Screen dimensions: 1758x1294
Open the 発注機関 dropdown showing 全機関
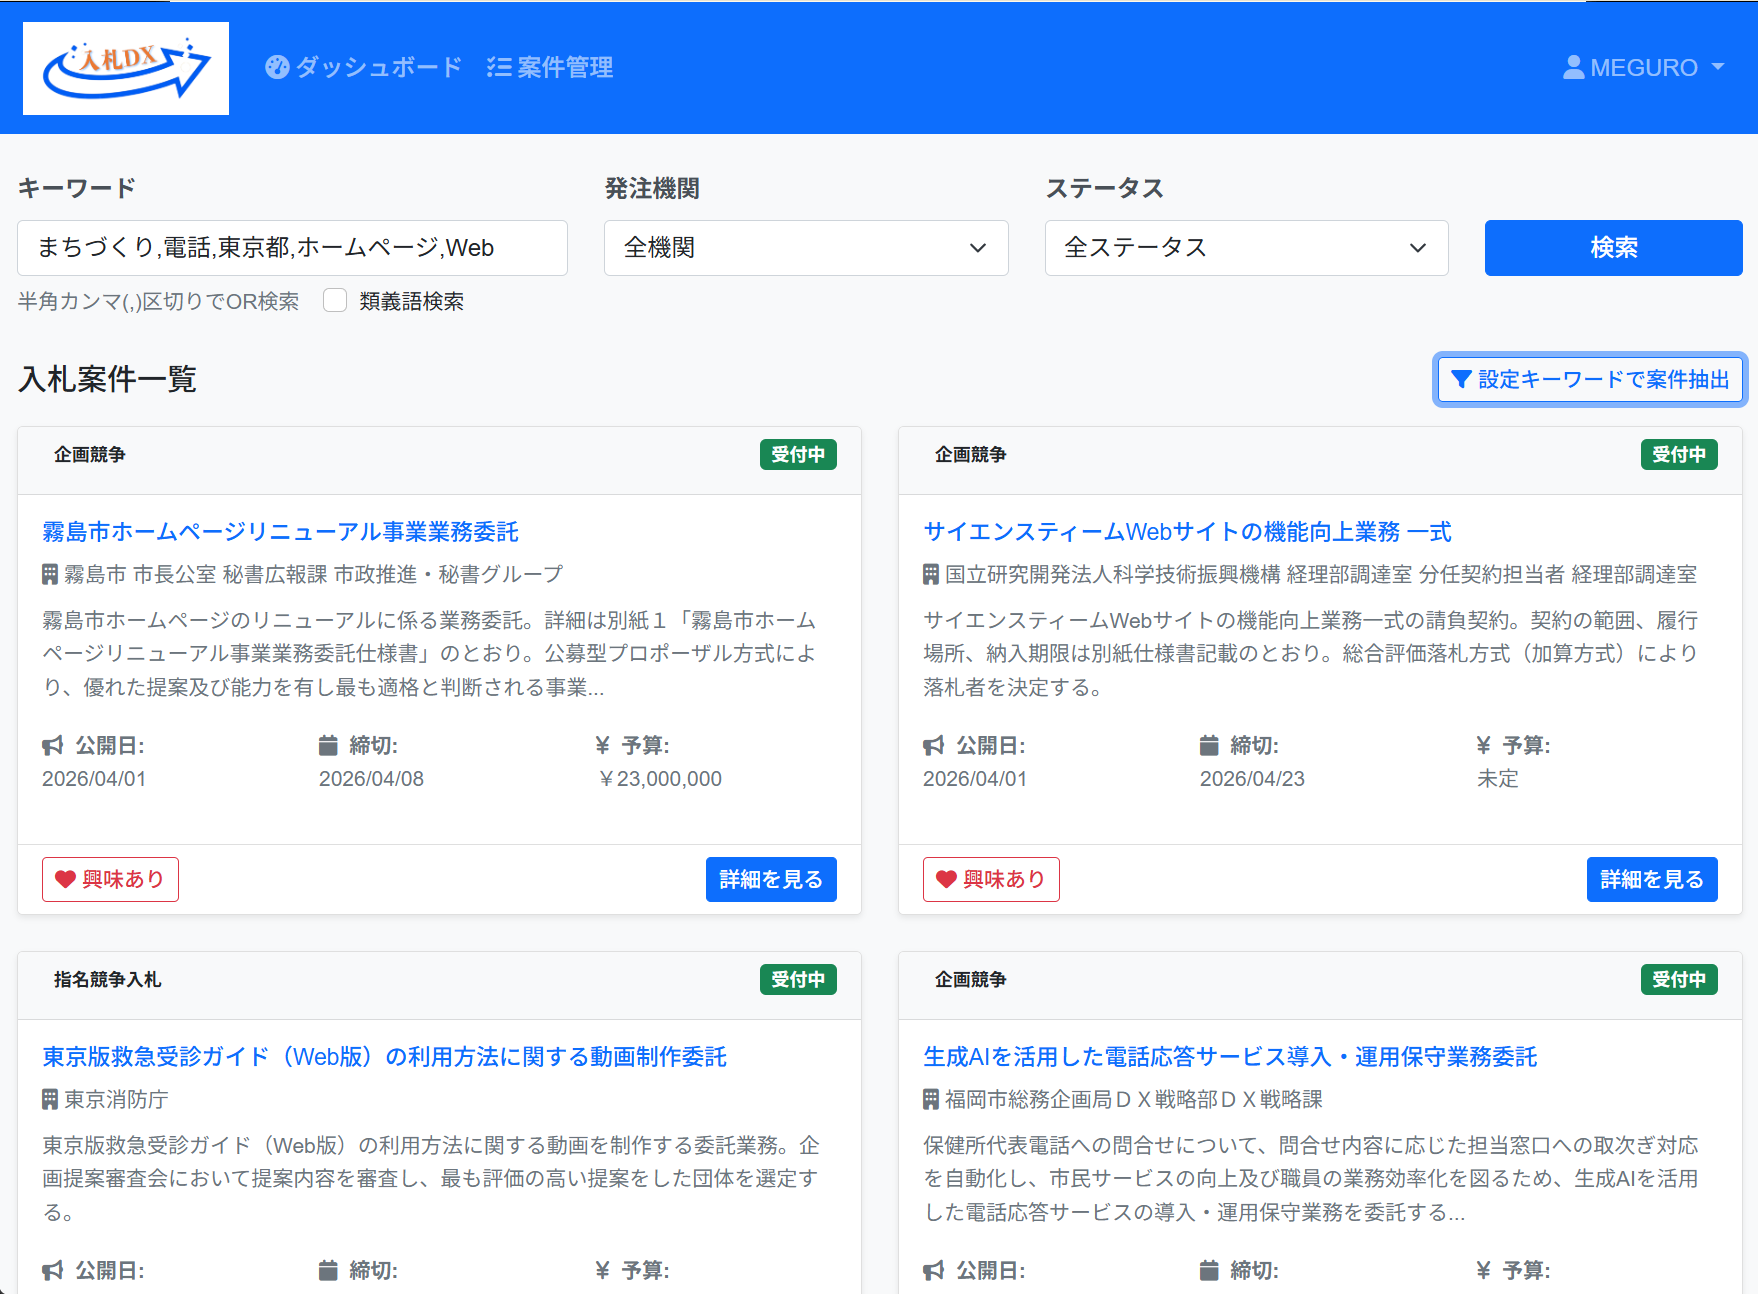pos(805,248)
